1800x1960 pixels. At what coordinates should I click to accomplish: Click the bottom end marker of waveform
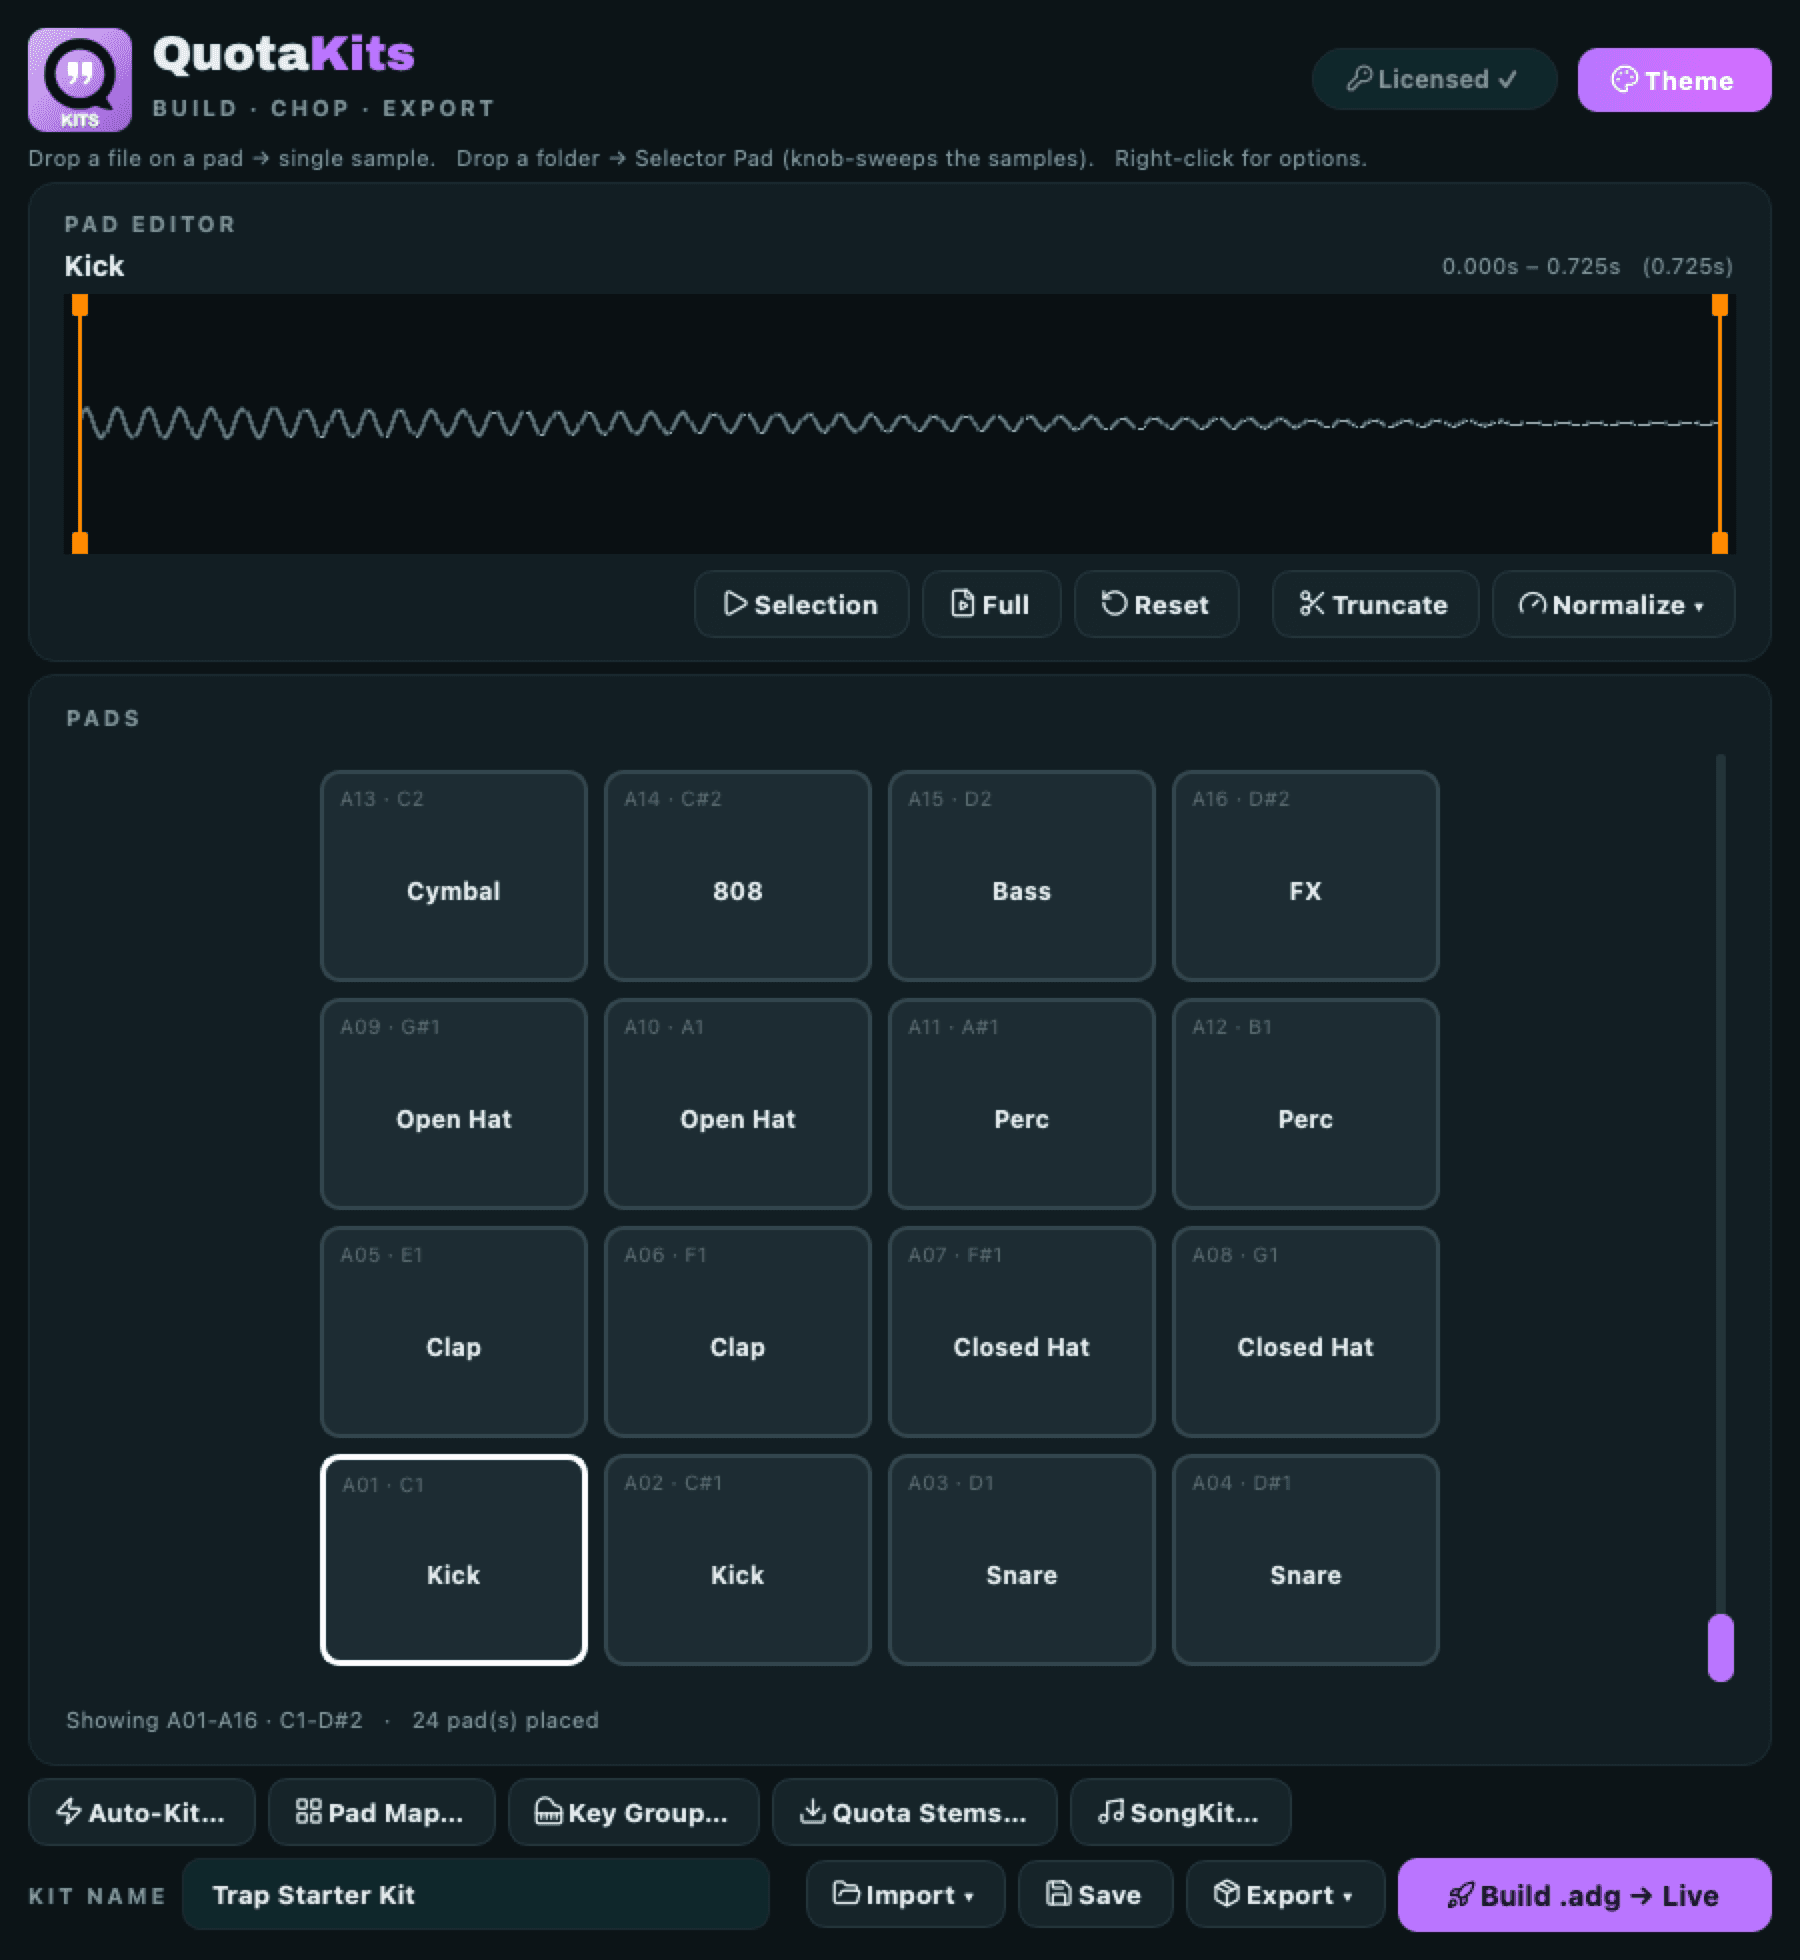1720,543
